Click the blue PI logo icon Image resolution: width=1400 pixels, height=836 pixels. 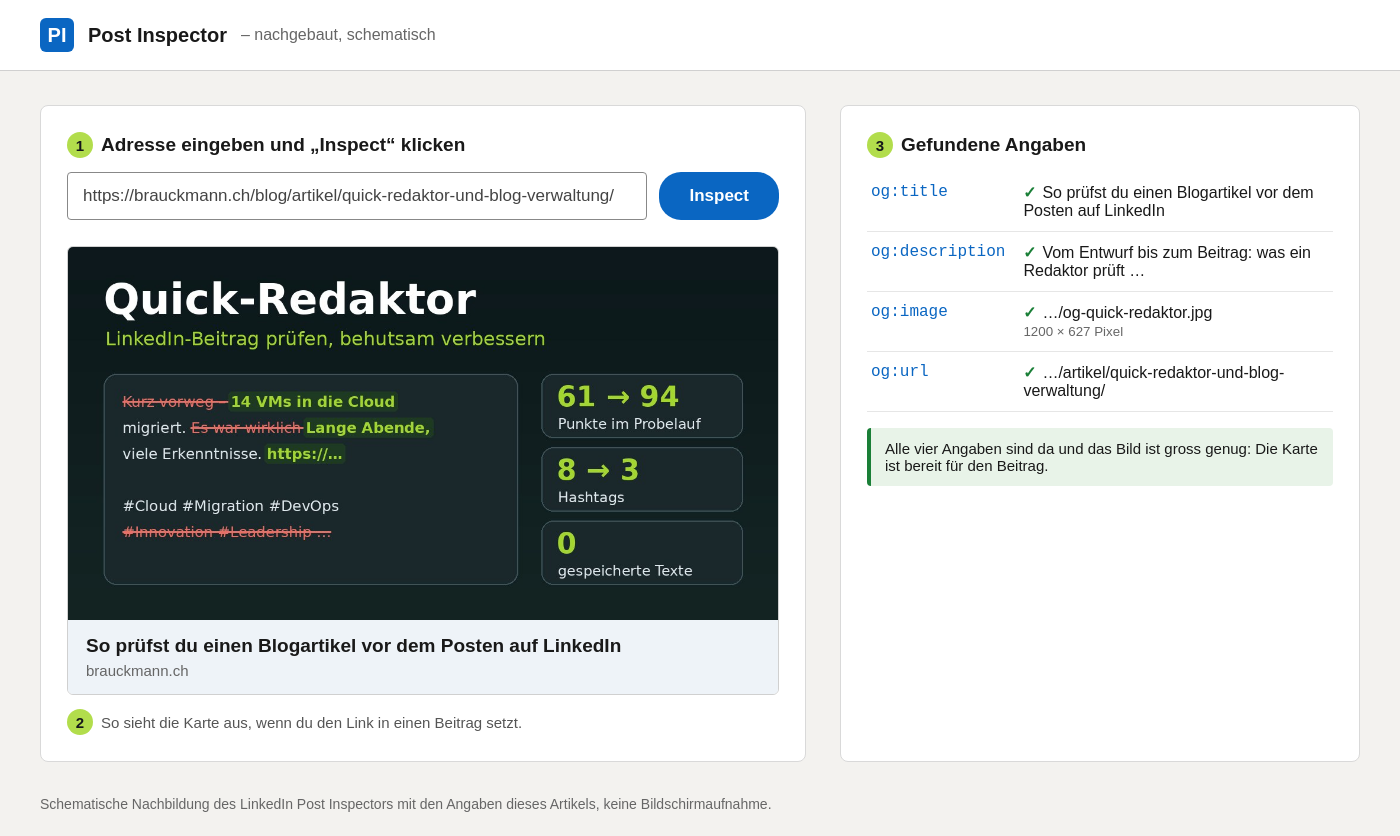pyautogui.click(x=57, y=35)
